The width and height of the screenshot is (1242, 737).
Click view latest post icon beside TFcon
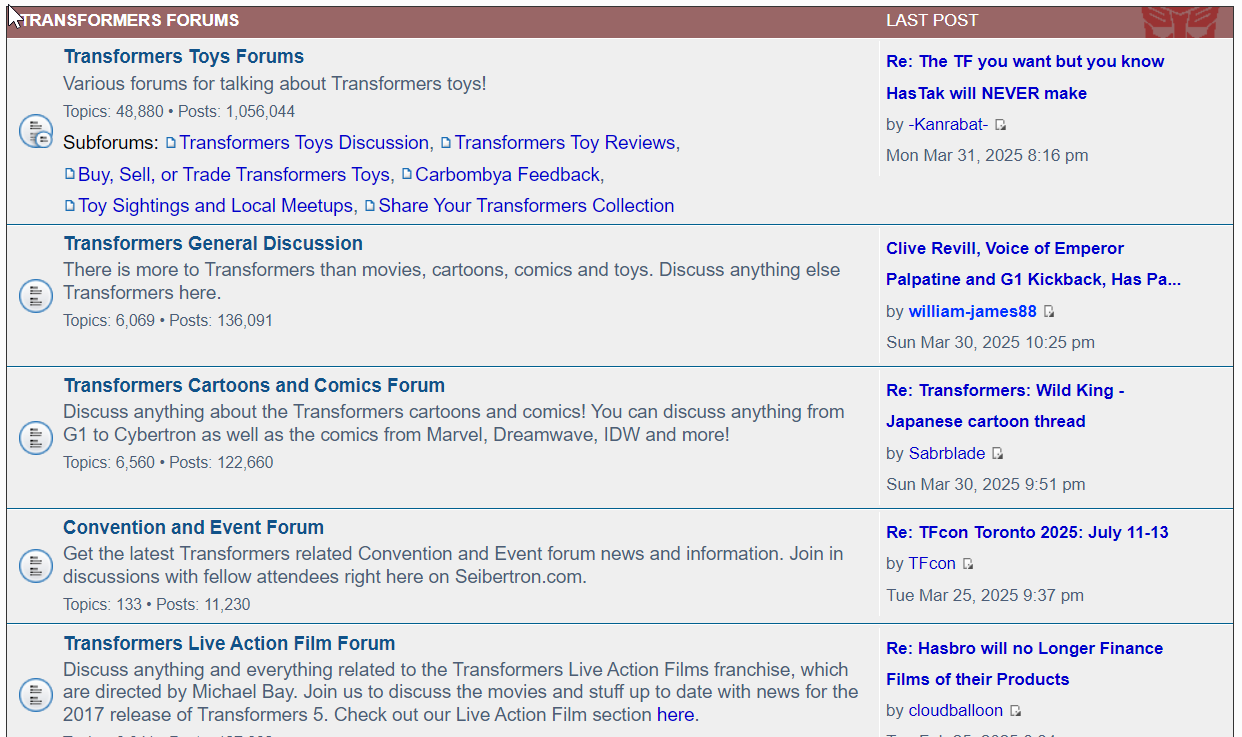coord(968,564)
